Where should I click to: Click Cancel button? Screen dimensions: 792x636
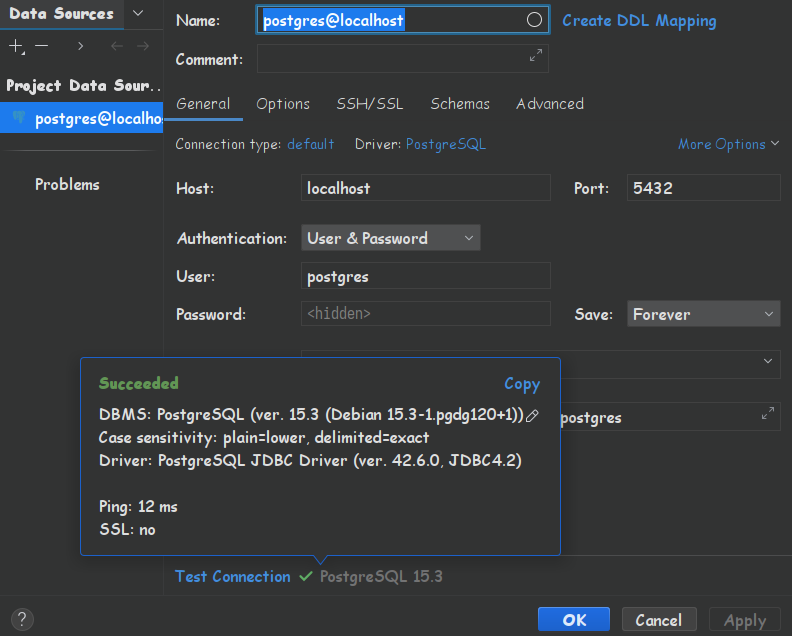coord(659,620)
